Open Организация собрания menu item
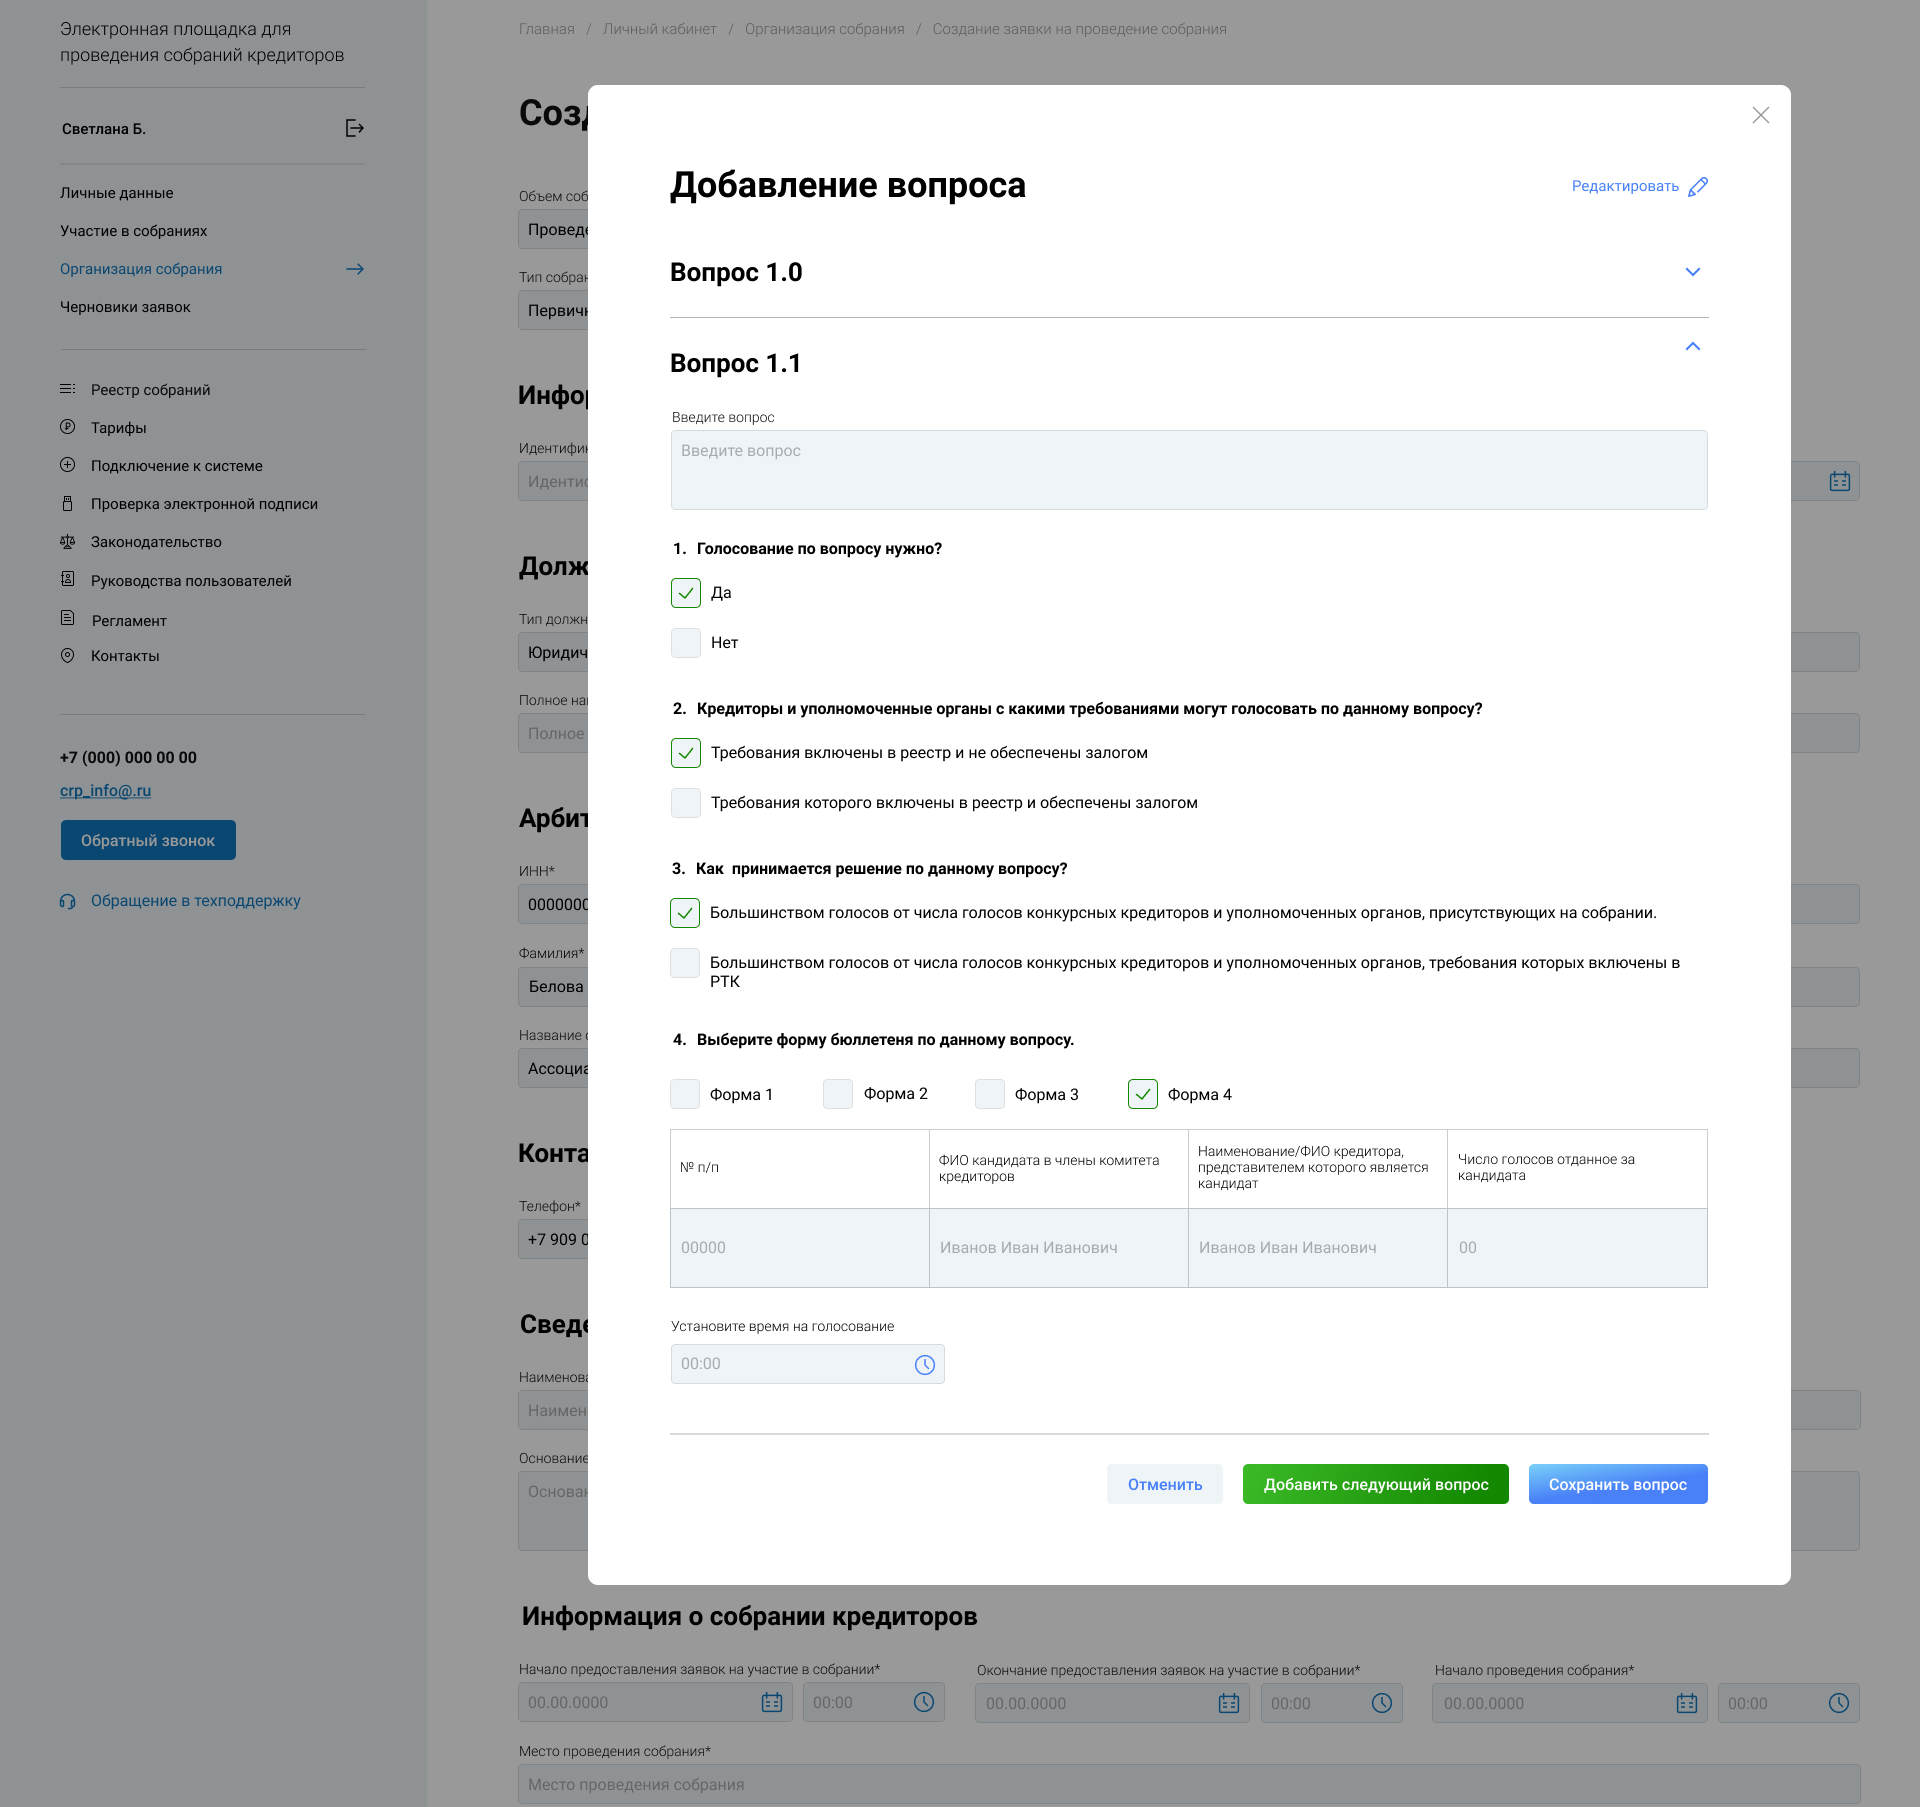Screen dimensions: 1920x1807 (141, 269)
